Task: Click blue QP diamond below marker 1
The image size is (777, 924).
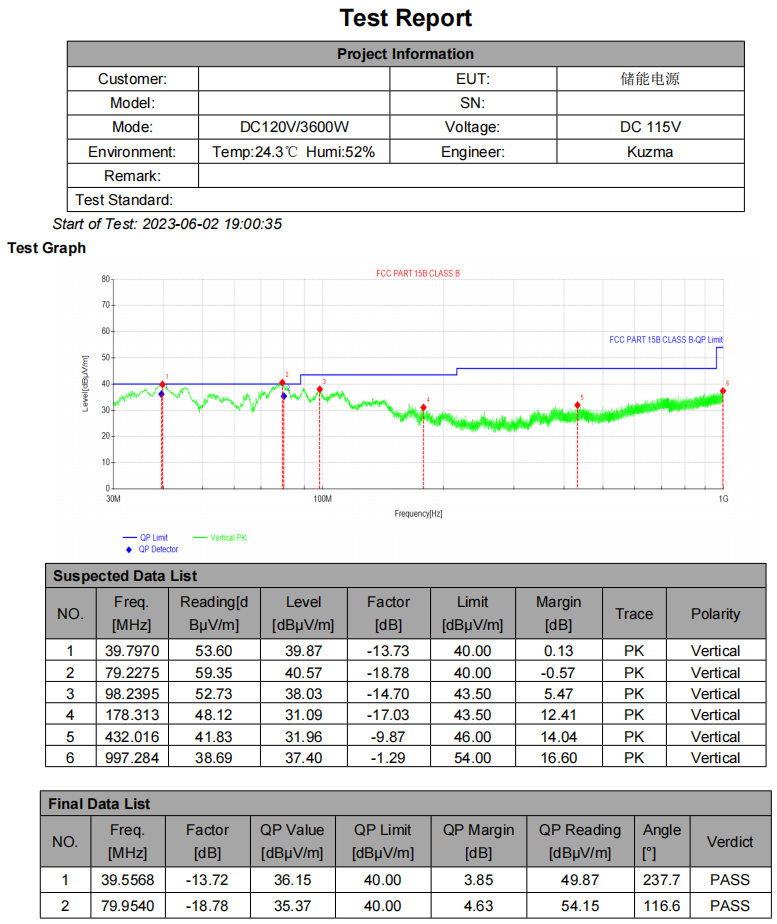Action: [161, 395]
